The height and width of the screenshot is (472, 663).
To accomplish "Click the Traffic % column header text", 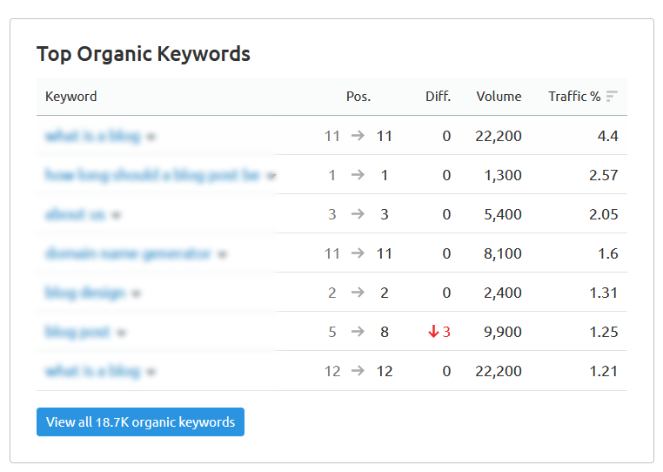I will tap(574, 97).
